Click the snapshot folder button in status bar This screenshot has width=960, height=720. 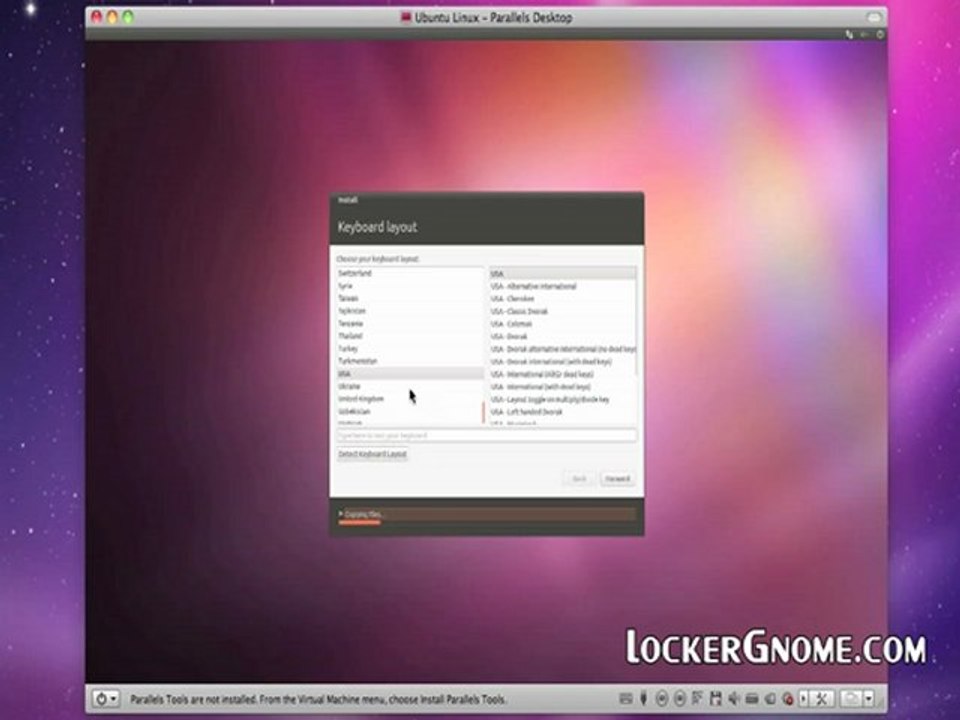852,698
